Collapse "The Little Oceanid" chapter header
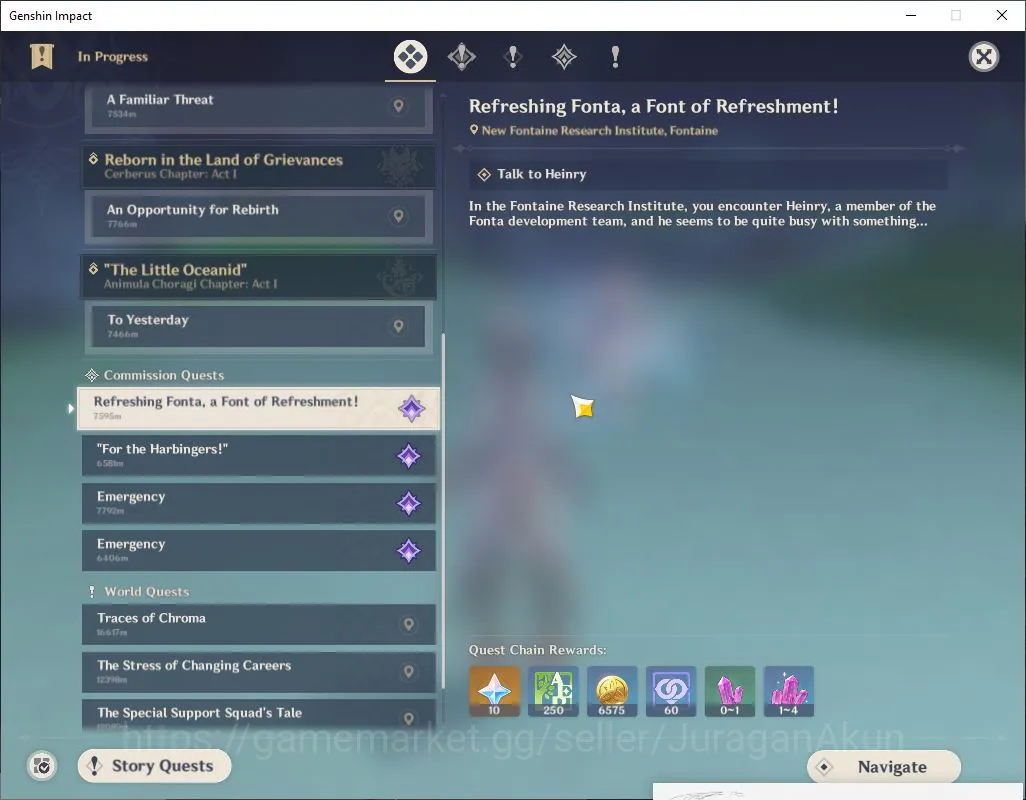 [x=259, y=276]
